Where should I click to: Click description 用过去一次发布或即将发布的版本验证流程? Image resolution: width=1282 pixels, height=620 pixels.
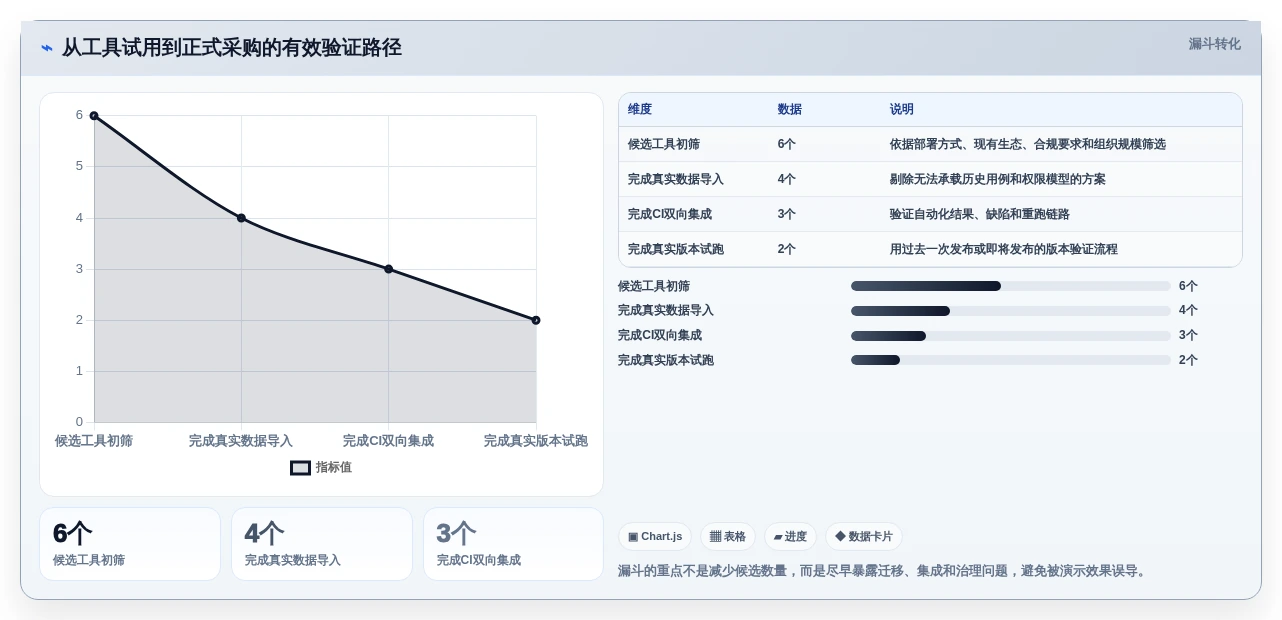pyautogui.click(x=1004, y=249)
